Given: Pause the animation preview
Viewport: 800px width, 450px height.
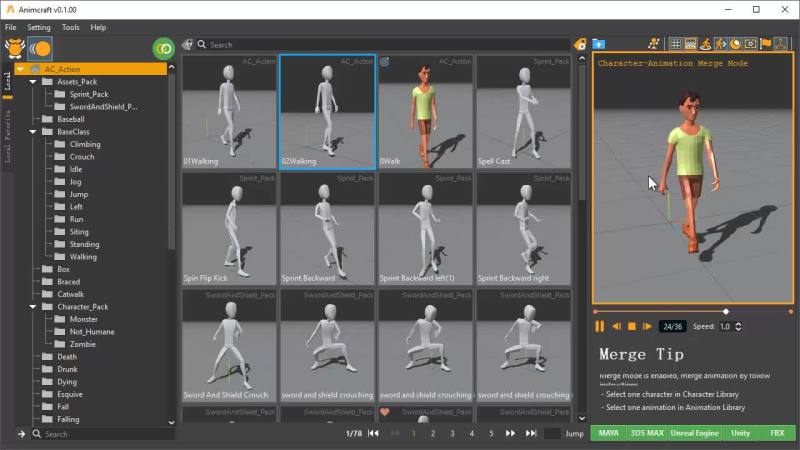Looking at the screenshot, I should pyautogui.click(x=599, y=327).
